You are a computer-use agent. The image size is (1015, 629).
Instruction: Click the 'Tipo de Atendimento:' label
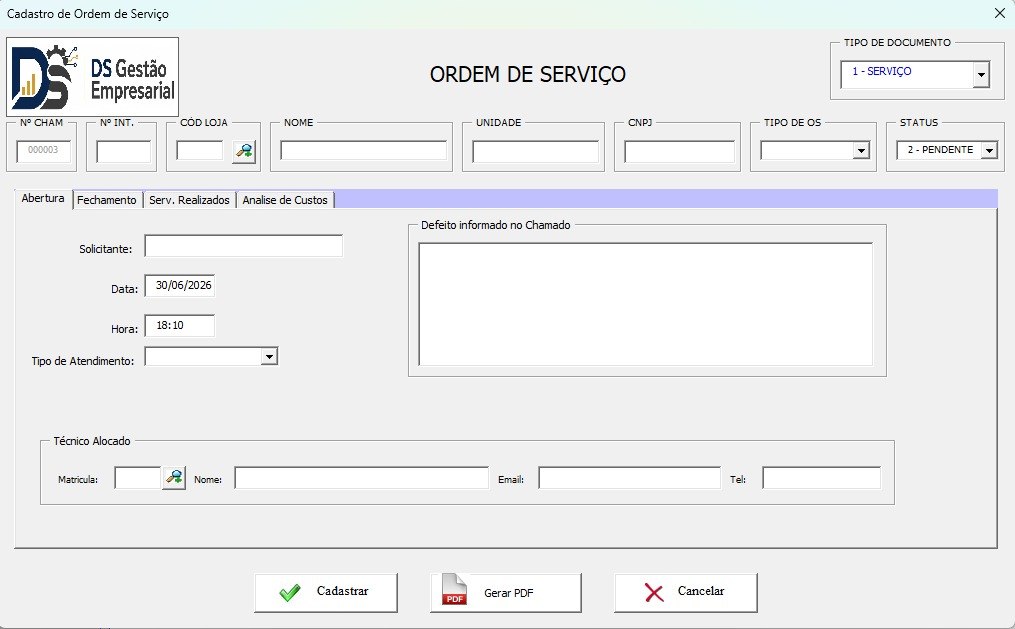83,361
